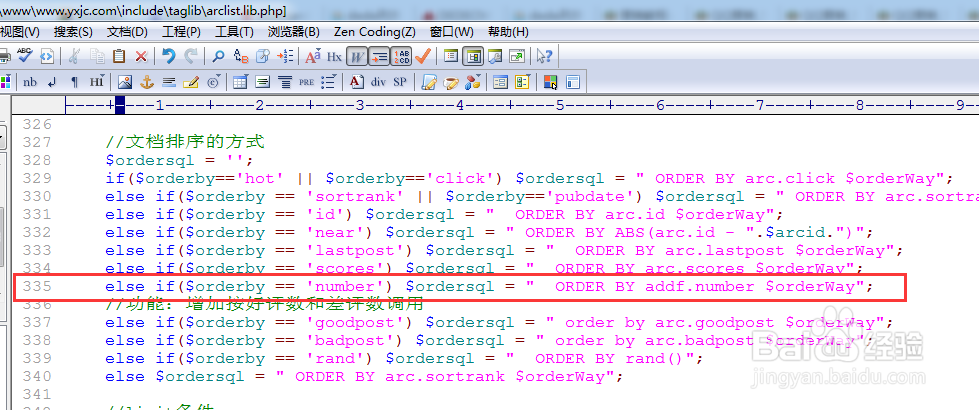
Task: Insert a horizontal rule
Action: point(168,82)
